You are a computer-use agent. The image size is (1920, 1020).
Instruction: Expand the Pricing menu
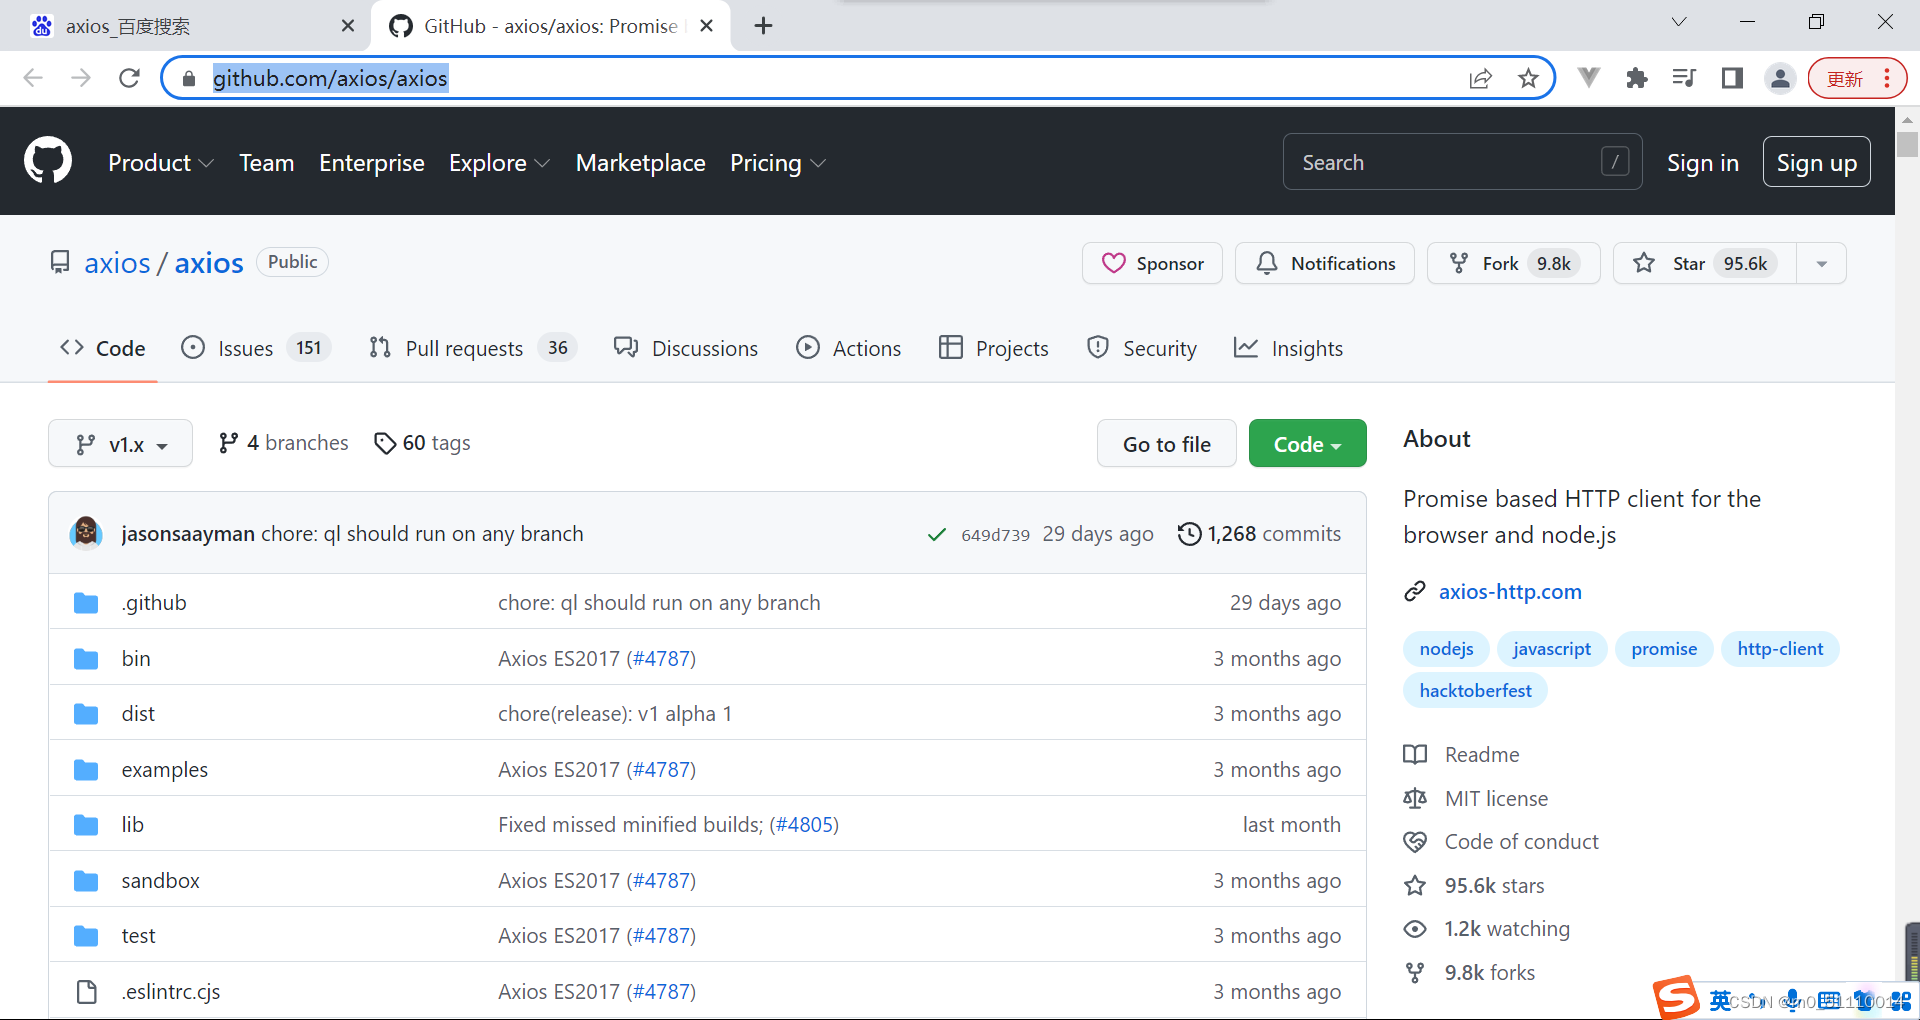(x=777, y=163)
